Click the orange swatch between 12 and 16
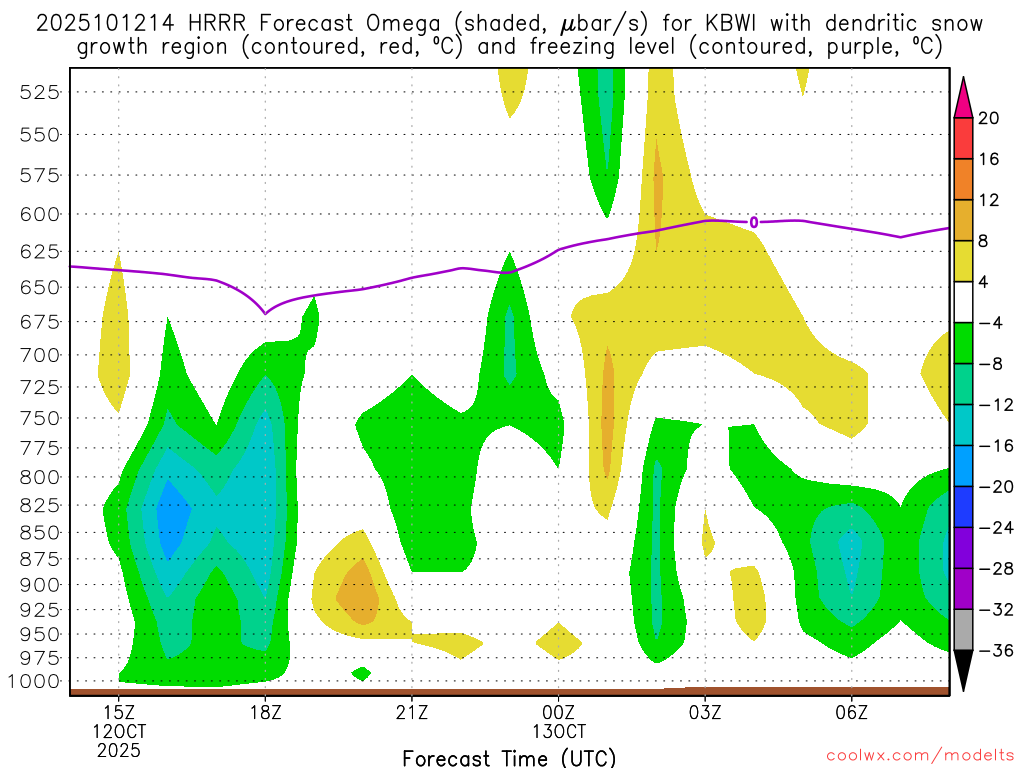The width and height of the screenshot is (1024, 768). coord(963,179)
